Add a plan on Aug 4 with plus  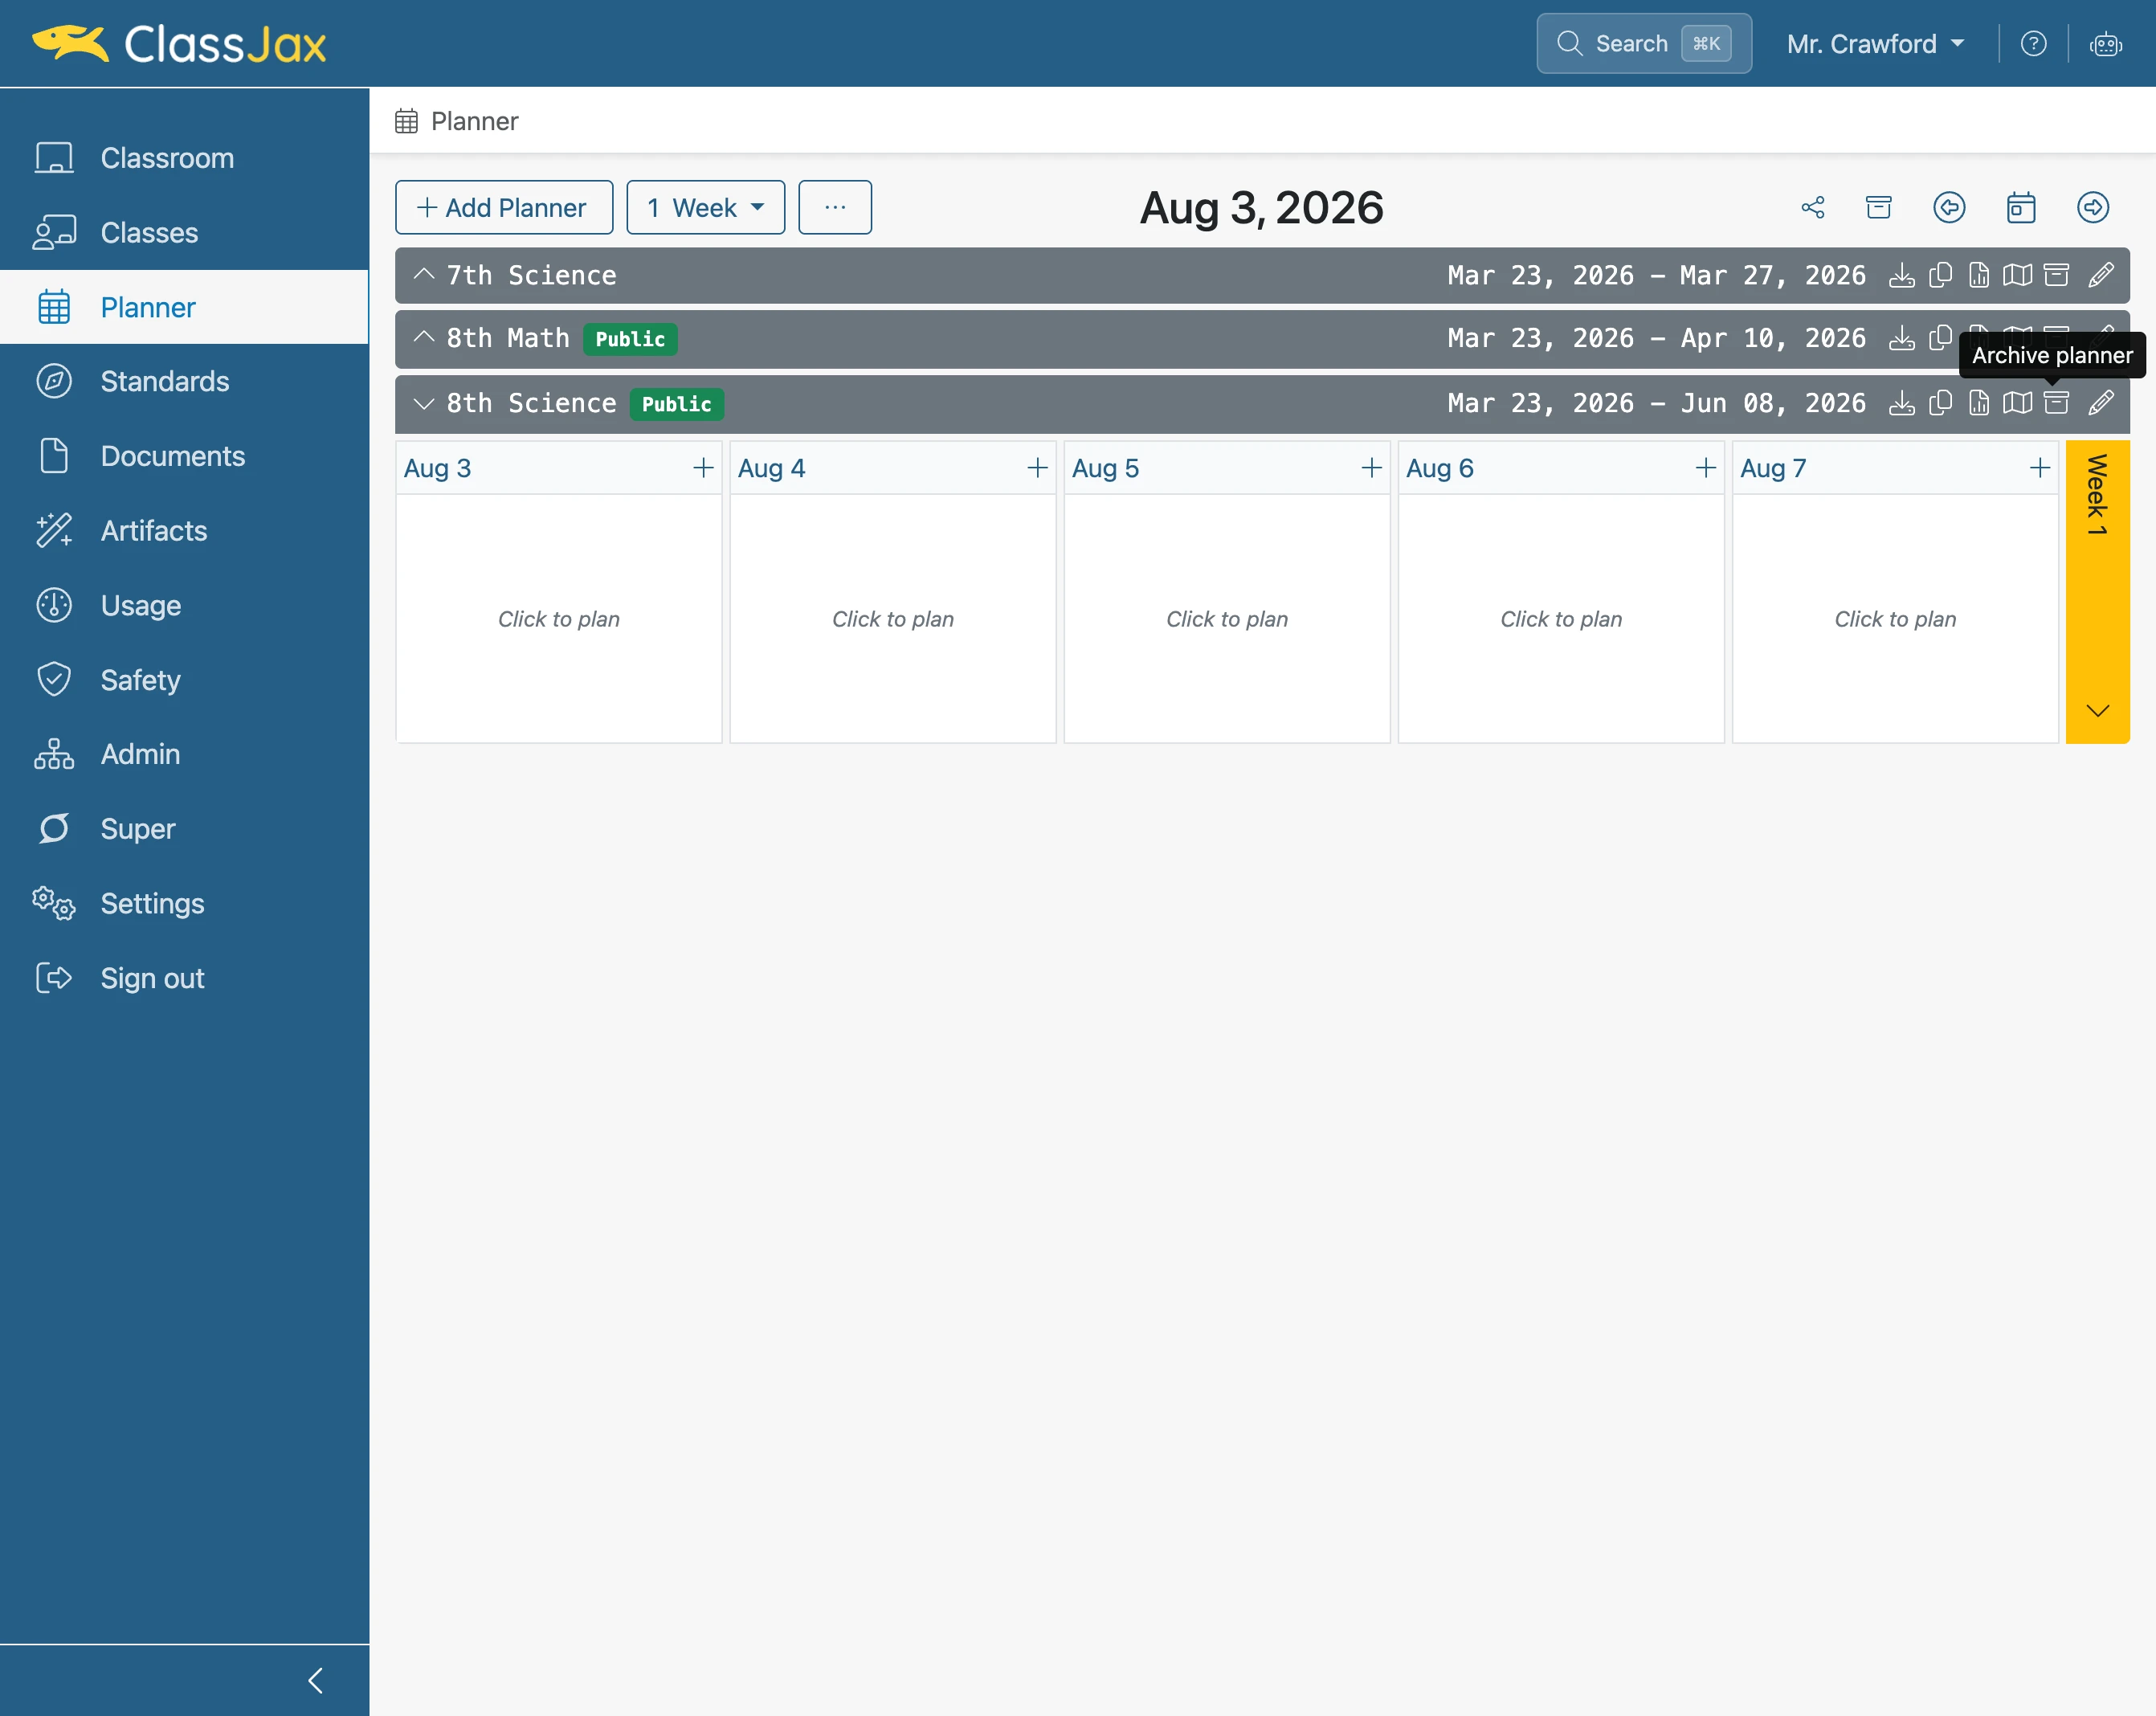tap(1037, 468)
